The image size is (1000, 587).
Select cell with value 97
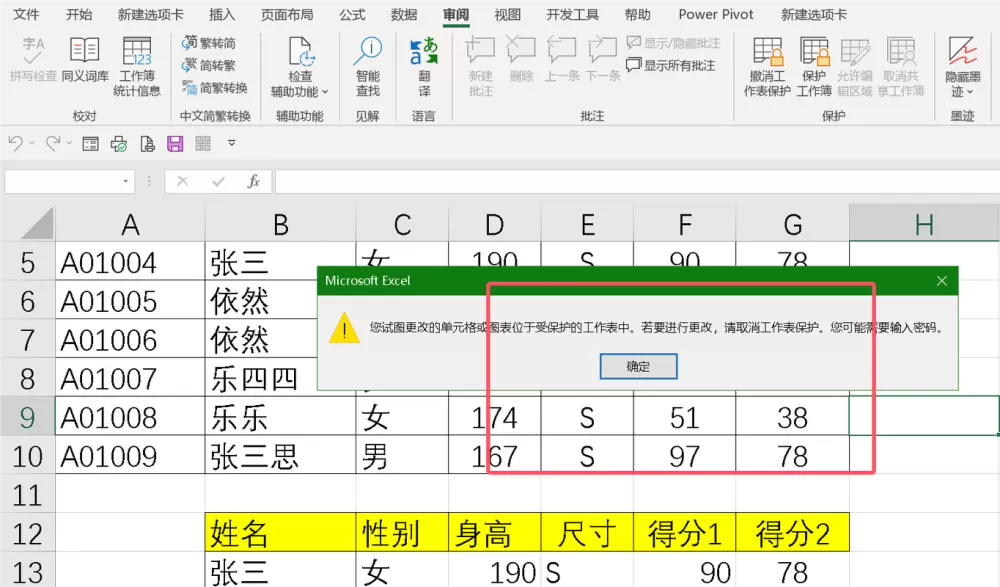[684, 456]
